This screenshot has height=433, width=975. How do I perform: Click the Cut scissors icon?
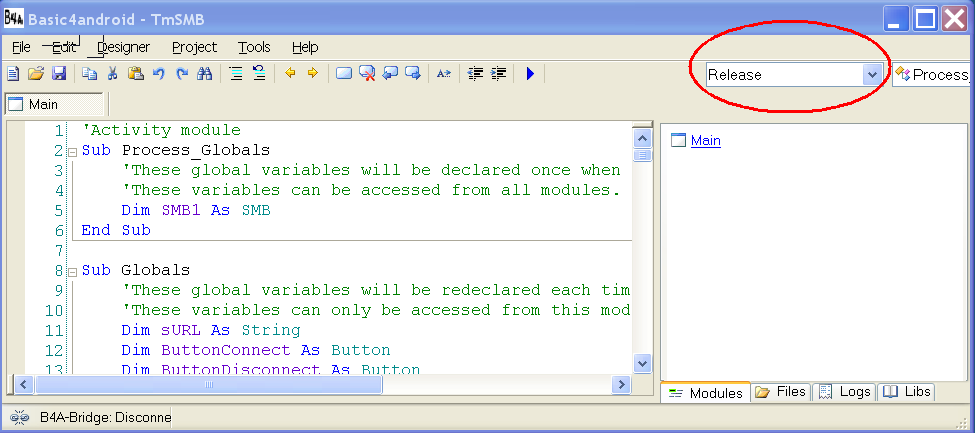[x=113, y=74]
